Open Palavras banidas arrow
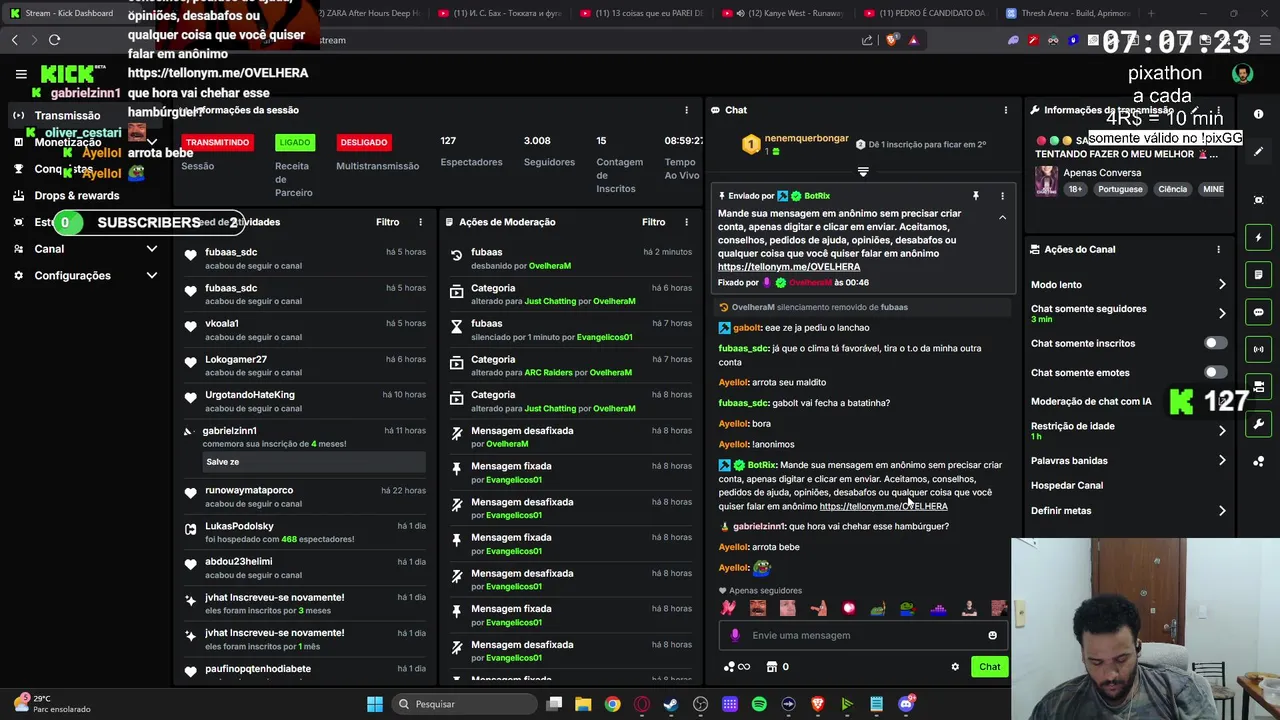1280x720 pixels. click(x=1222, y=461)
